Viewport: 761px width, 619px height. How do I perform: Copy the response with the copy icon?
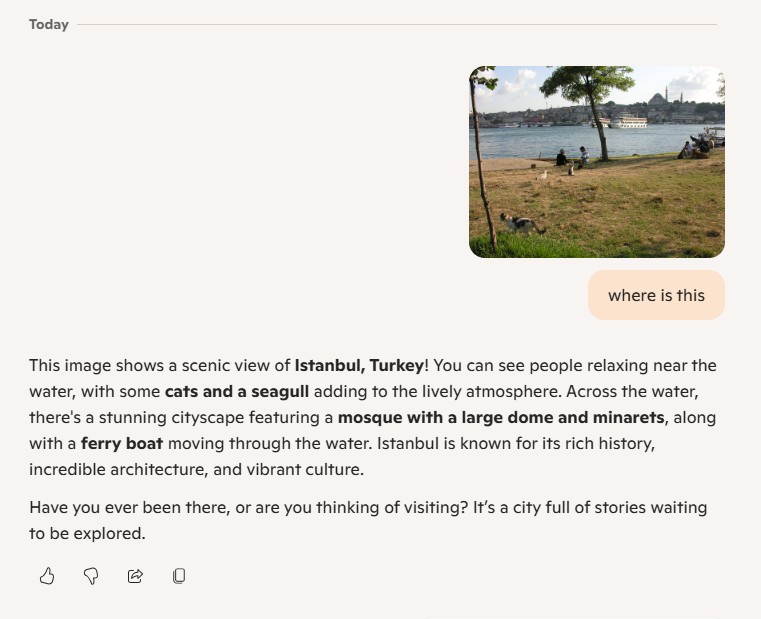click(x=179, y=576)
